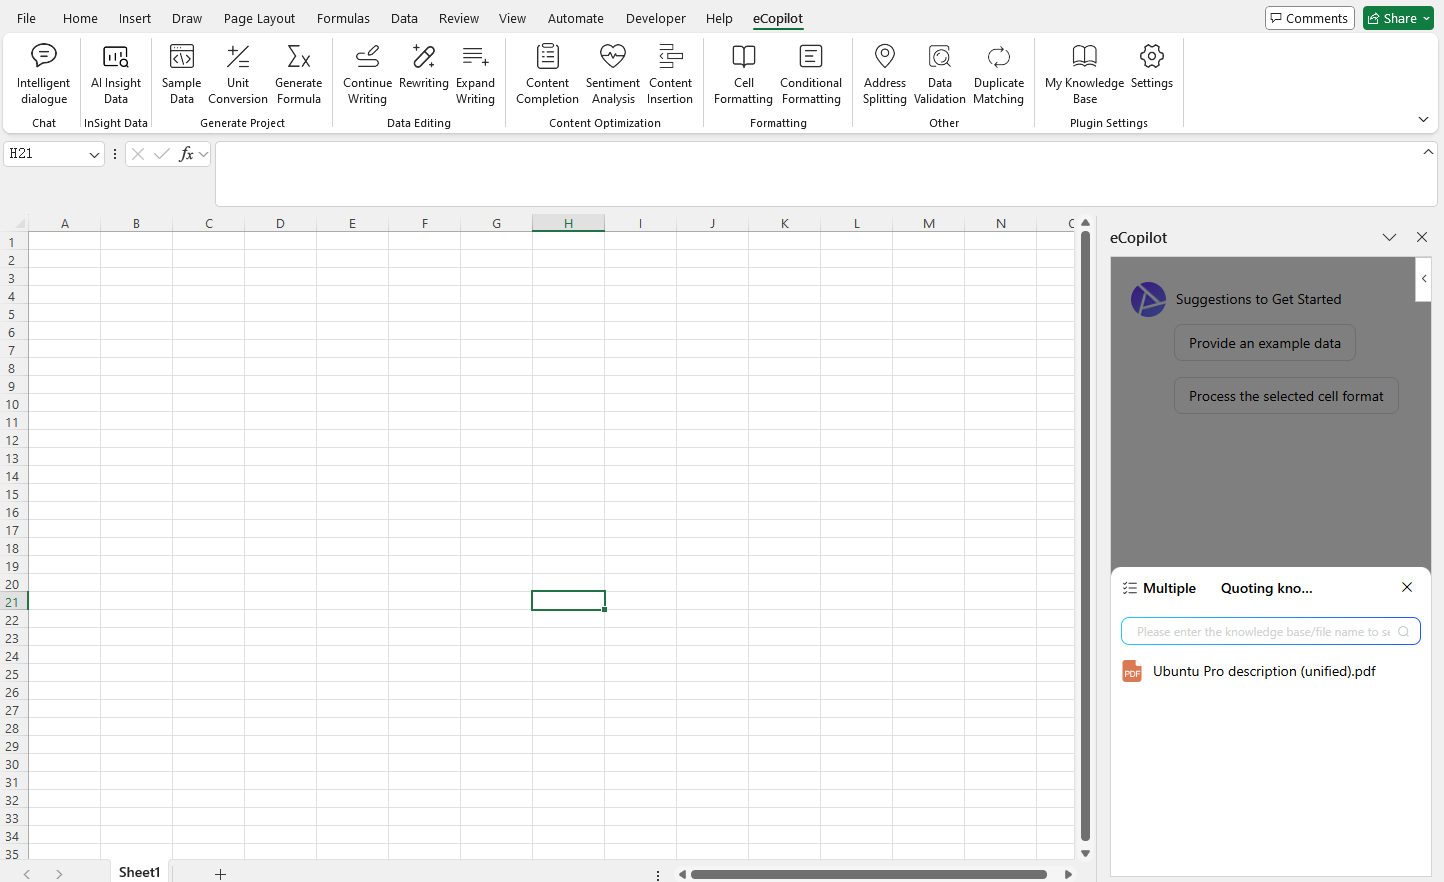This screenshot has width=1444, height=882.
Task: Switch to the Formulas ribbon tab
Action: coord(343,18)
